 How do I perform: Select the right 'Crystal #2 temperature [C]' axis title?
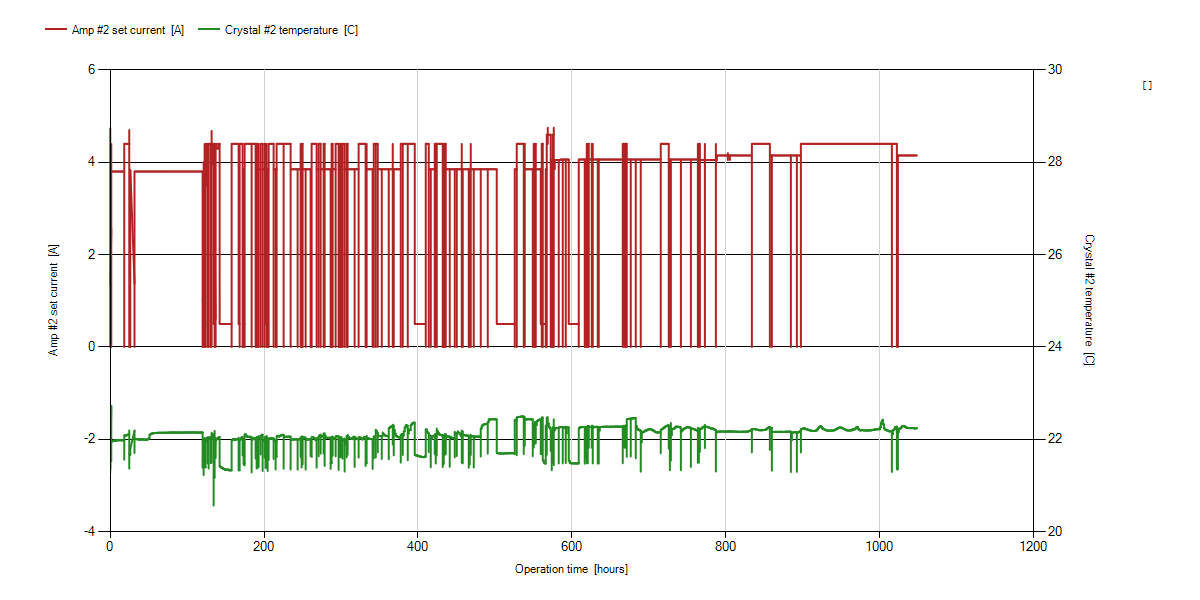(x=1089, y=300)
